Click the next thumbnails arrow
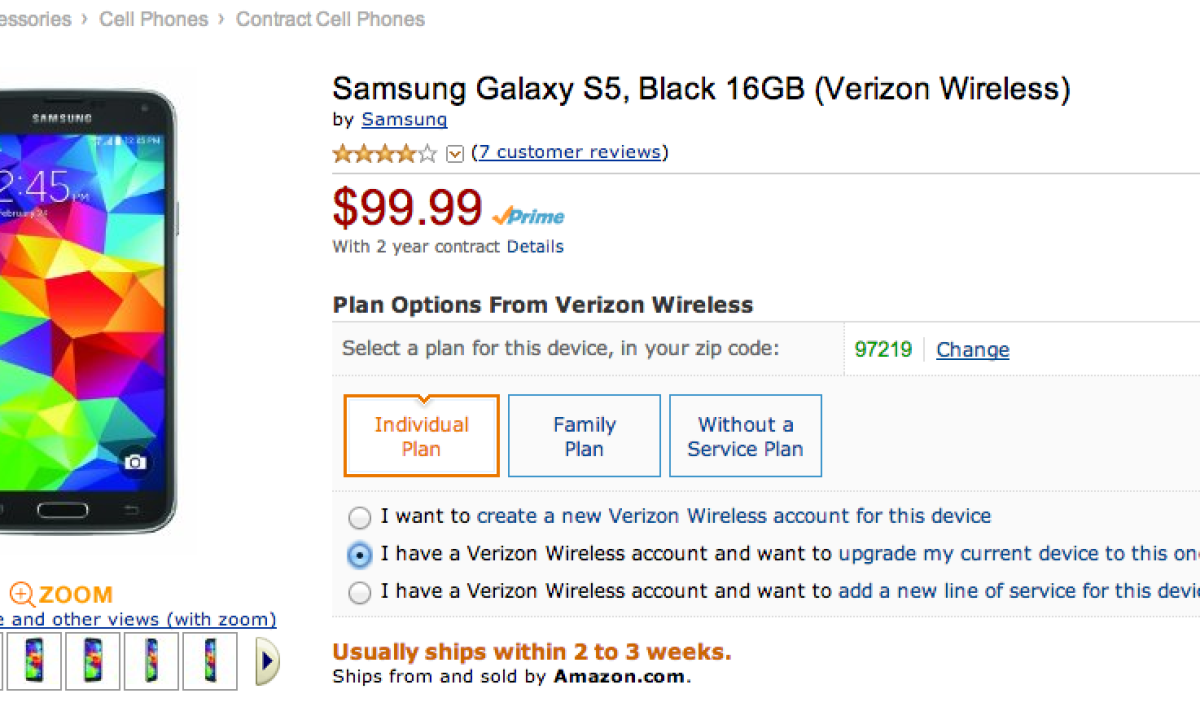The height and width of the screenshot is (720, 1200). coord(267,661)
